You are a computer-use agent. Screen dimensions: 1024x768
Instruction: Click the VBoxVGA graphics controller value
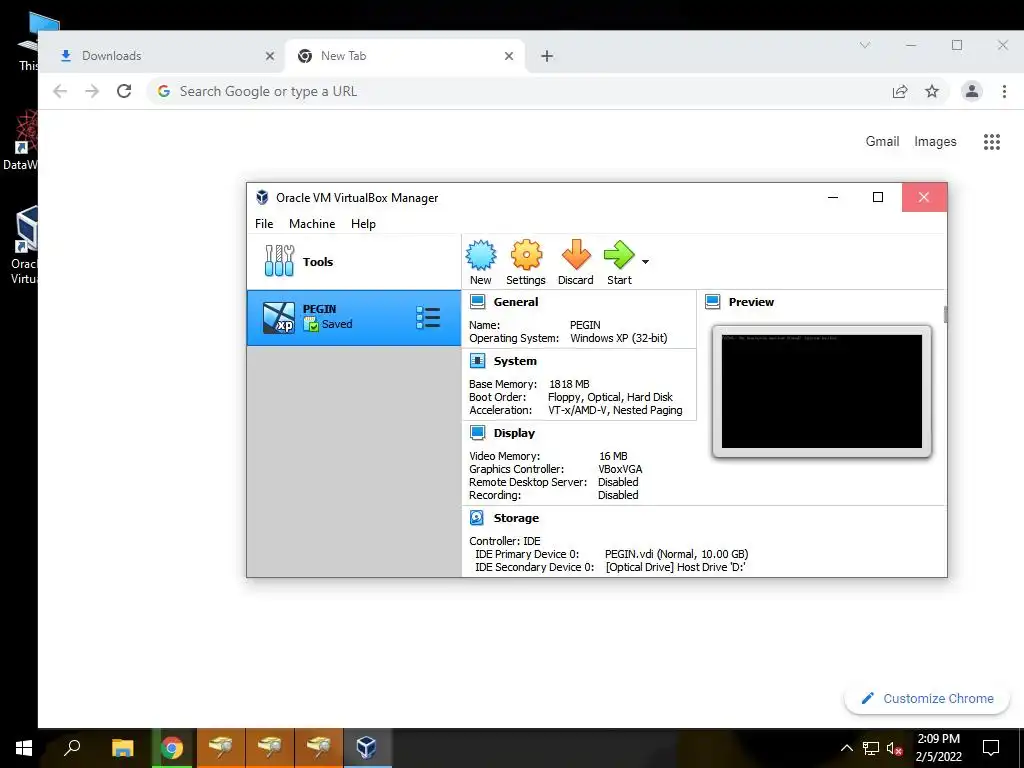pos(620,469)
